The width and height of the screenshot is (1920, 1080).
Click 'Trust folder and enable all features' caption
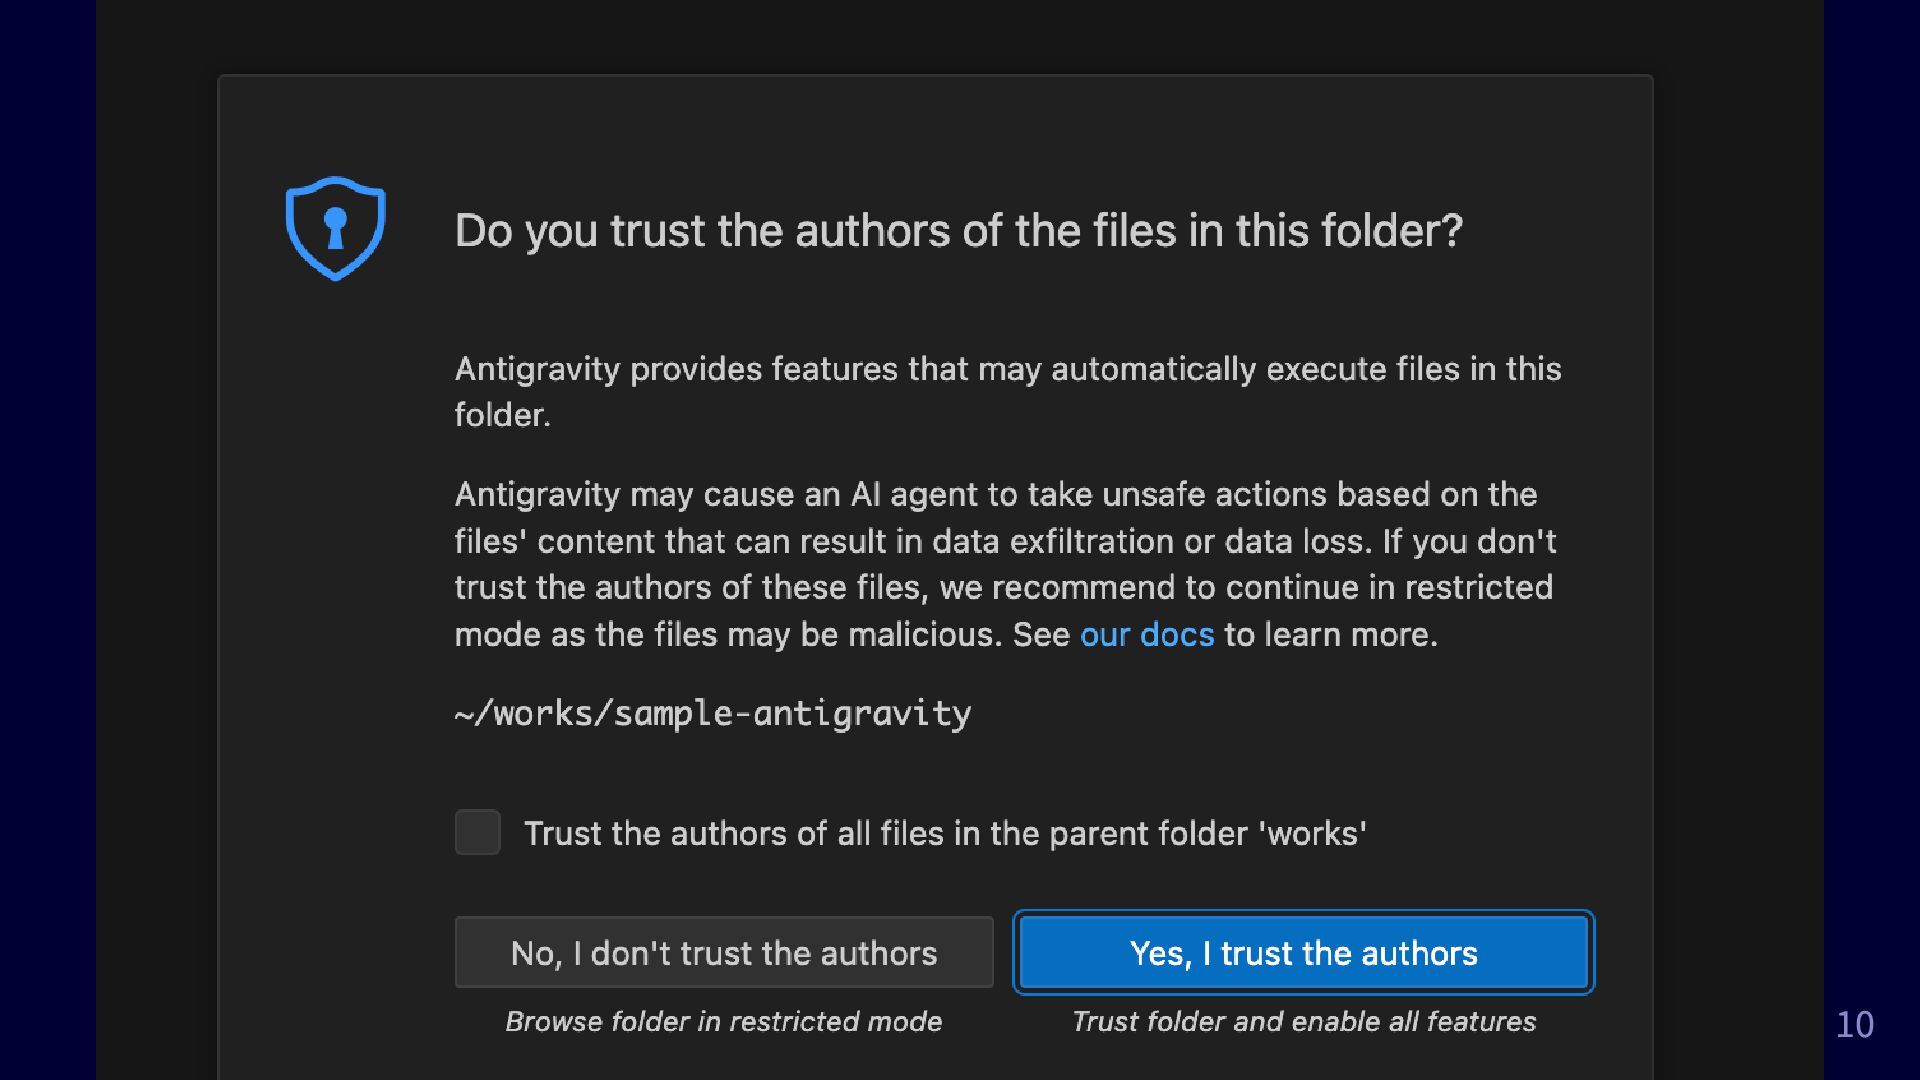1303,1021
